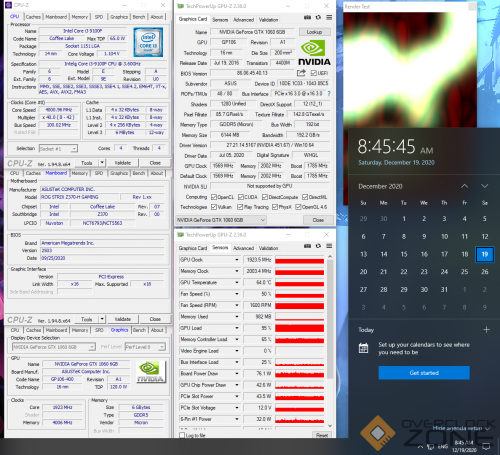Click the screenshot camera icon in GPU-Z Graphics Card window
The width and height of the screenshot is (500, 455).
307,18
